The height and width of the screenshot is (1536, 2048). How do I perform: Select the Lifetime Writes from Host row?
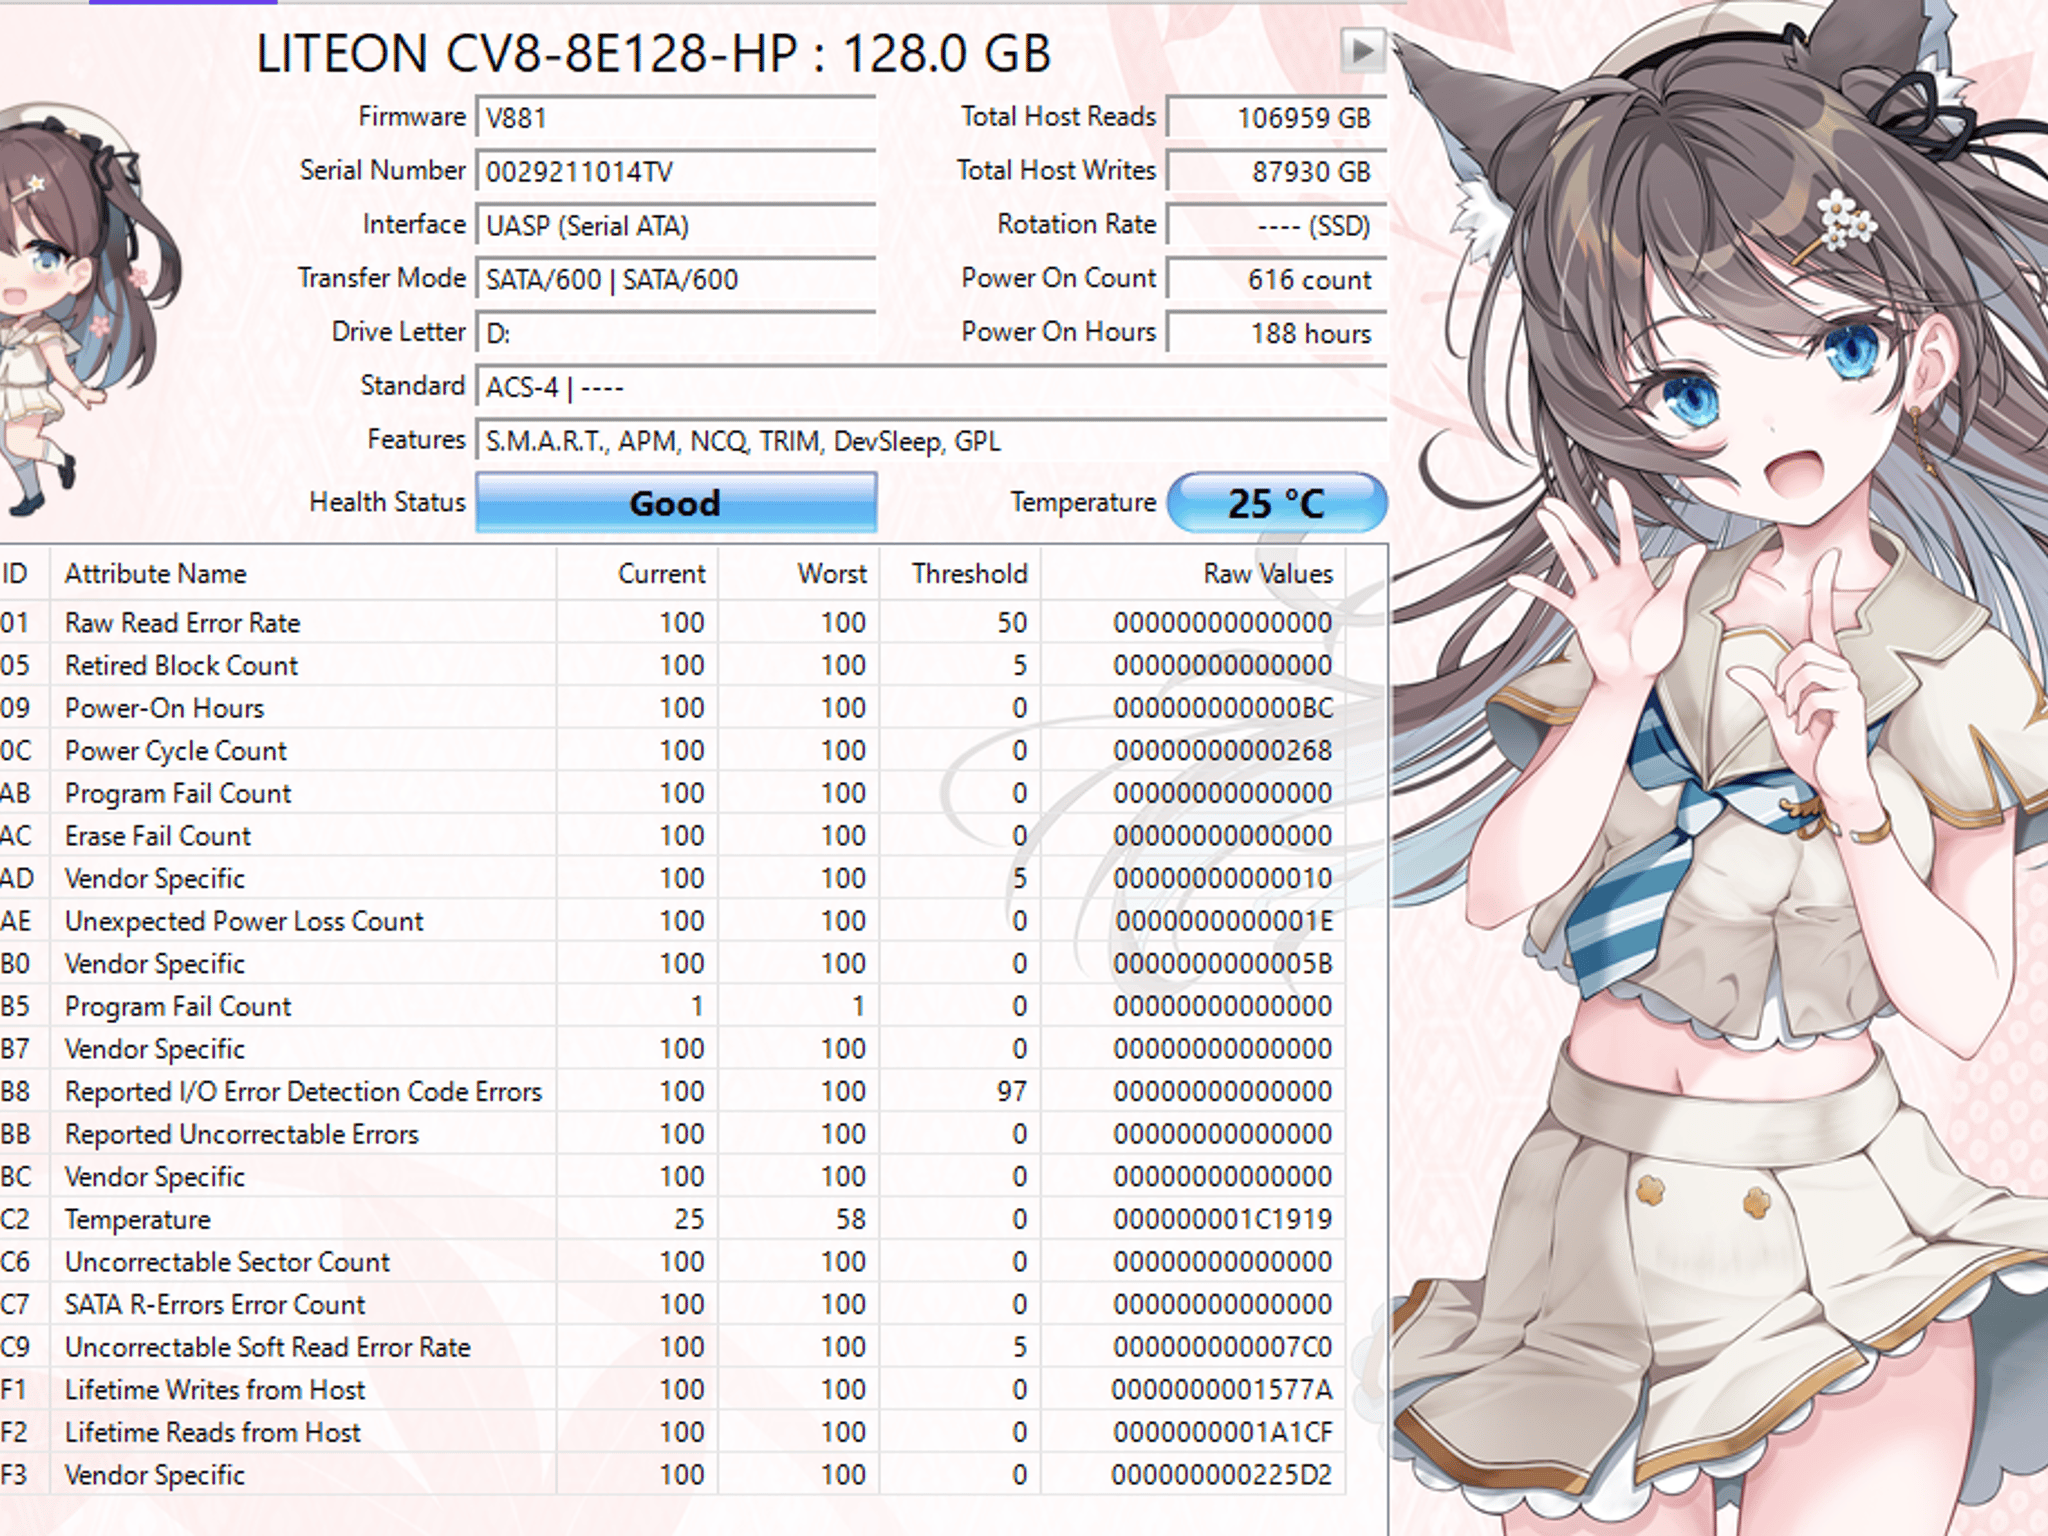coord(672,1390)
